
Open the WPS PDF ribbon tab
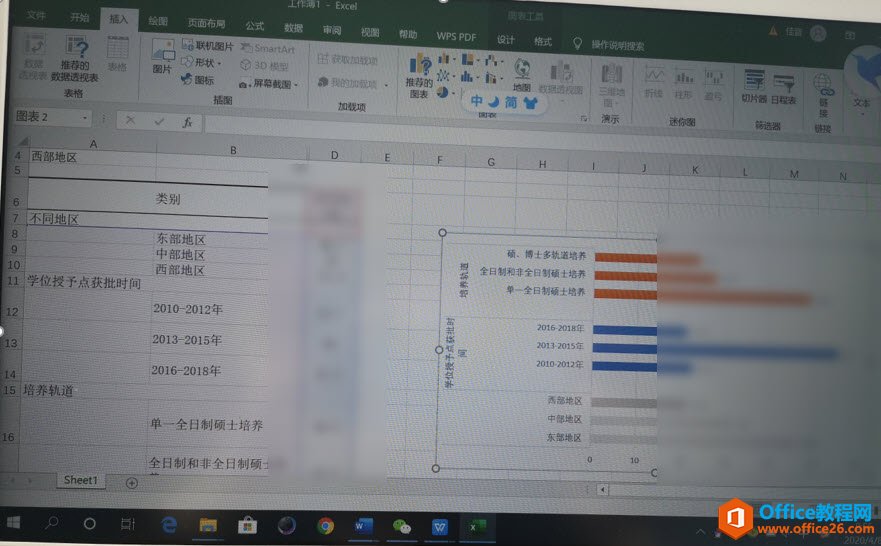point(456,37)
